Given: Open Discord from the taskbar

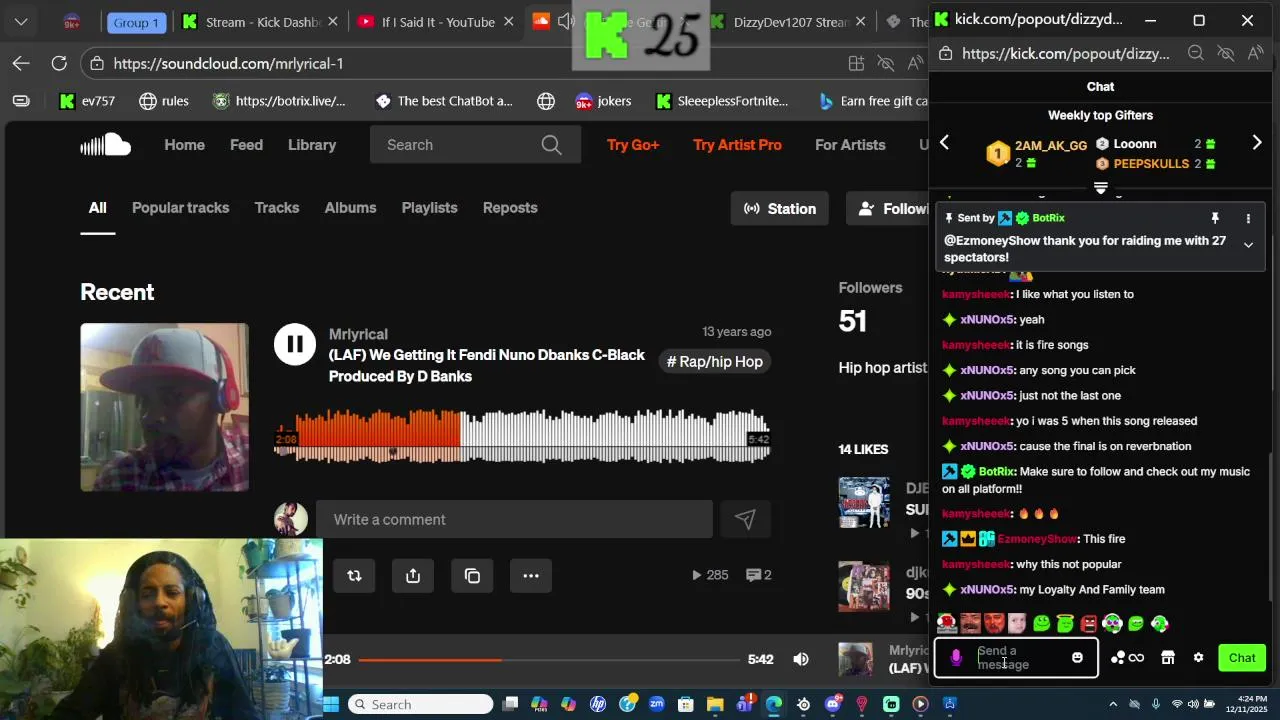Looking at the screenshot, I should (833, 704).
